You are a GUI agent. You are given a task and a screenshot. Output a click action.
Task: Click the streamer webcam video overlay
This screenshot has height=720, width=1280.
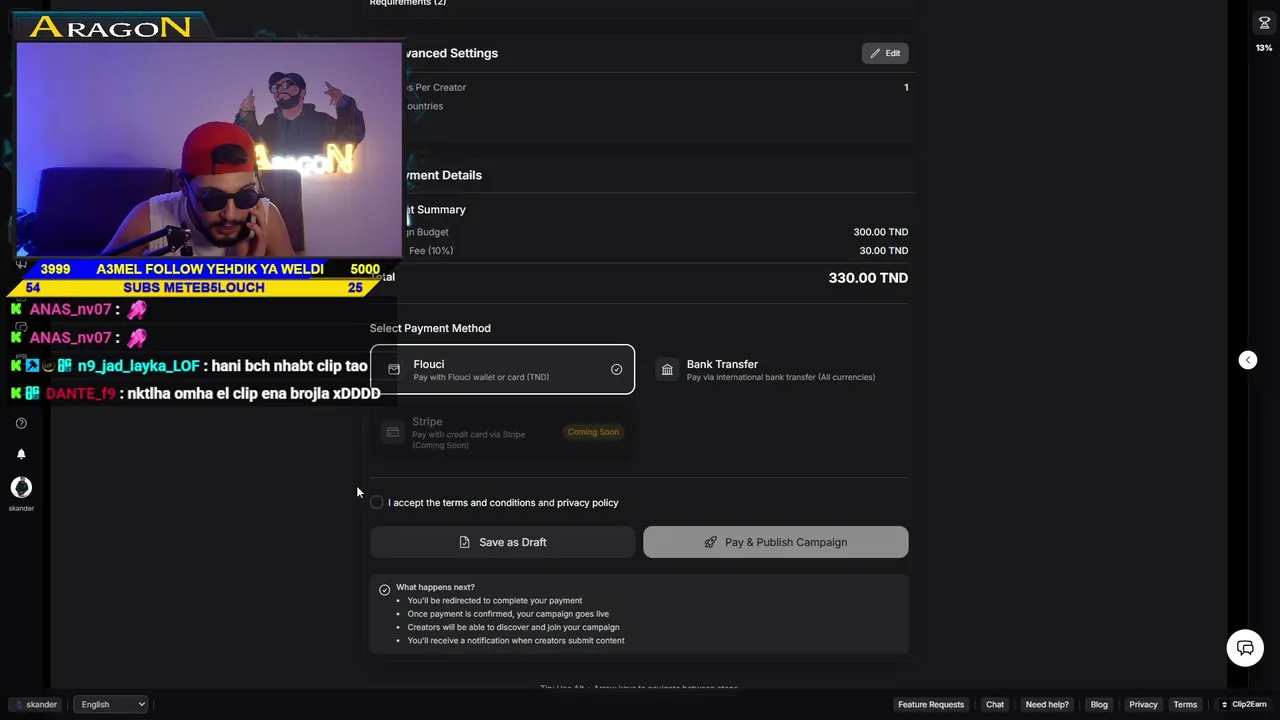pos(208,148)
